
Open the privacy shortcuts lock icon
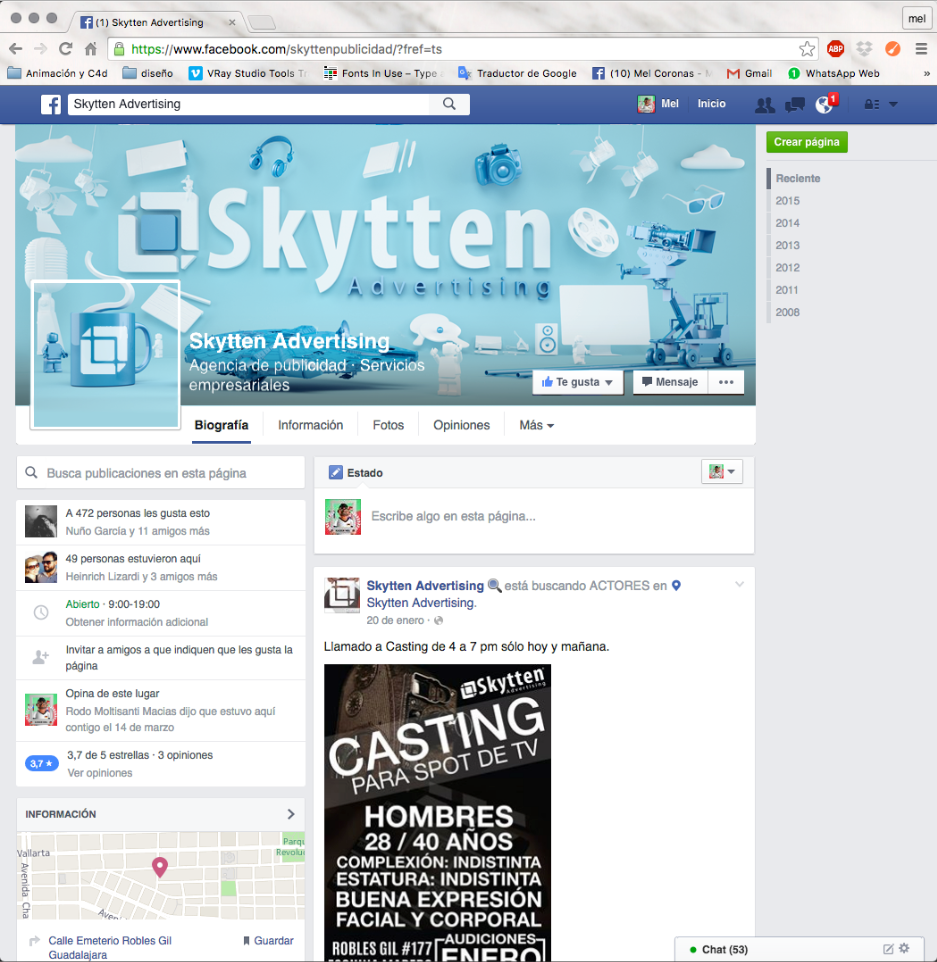point(872,105)
